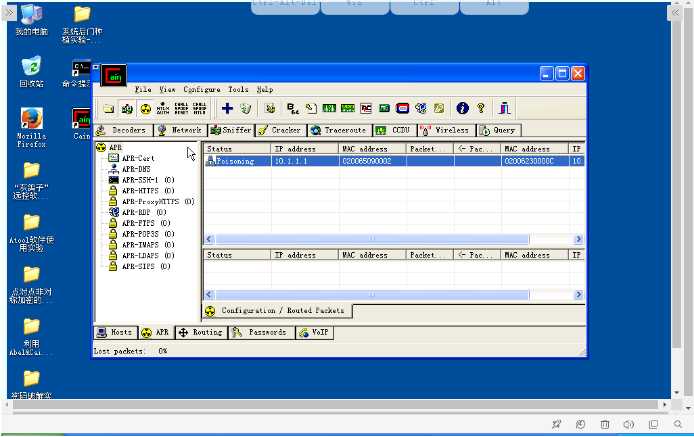Open the Tools menu
This screenshot has height=437, width=694.
click(238, 89)
